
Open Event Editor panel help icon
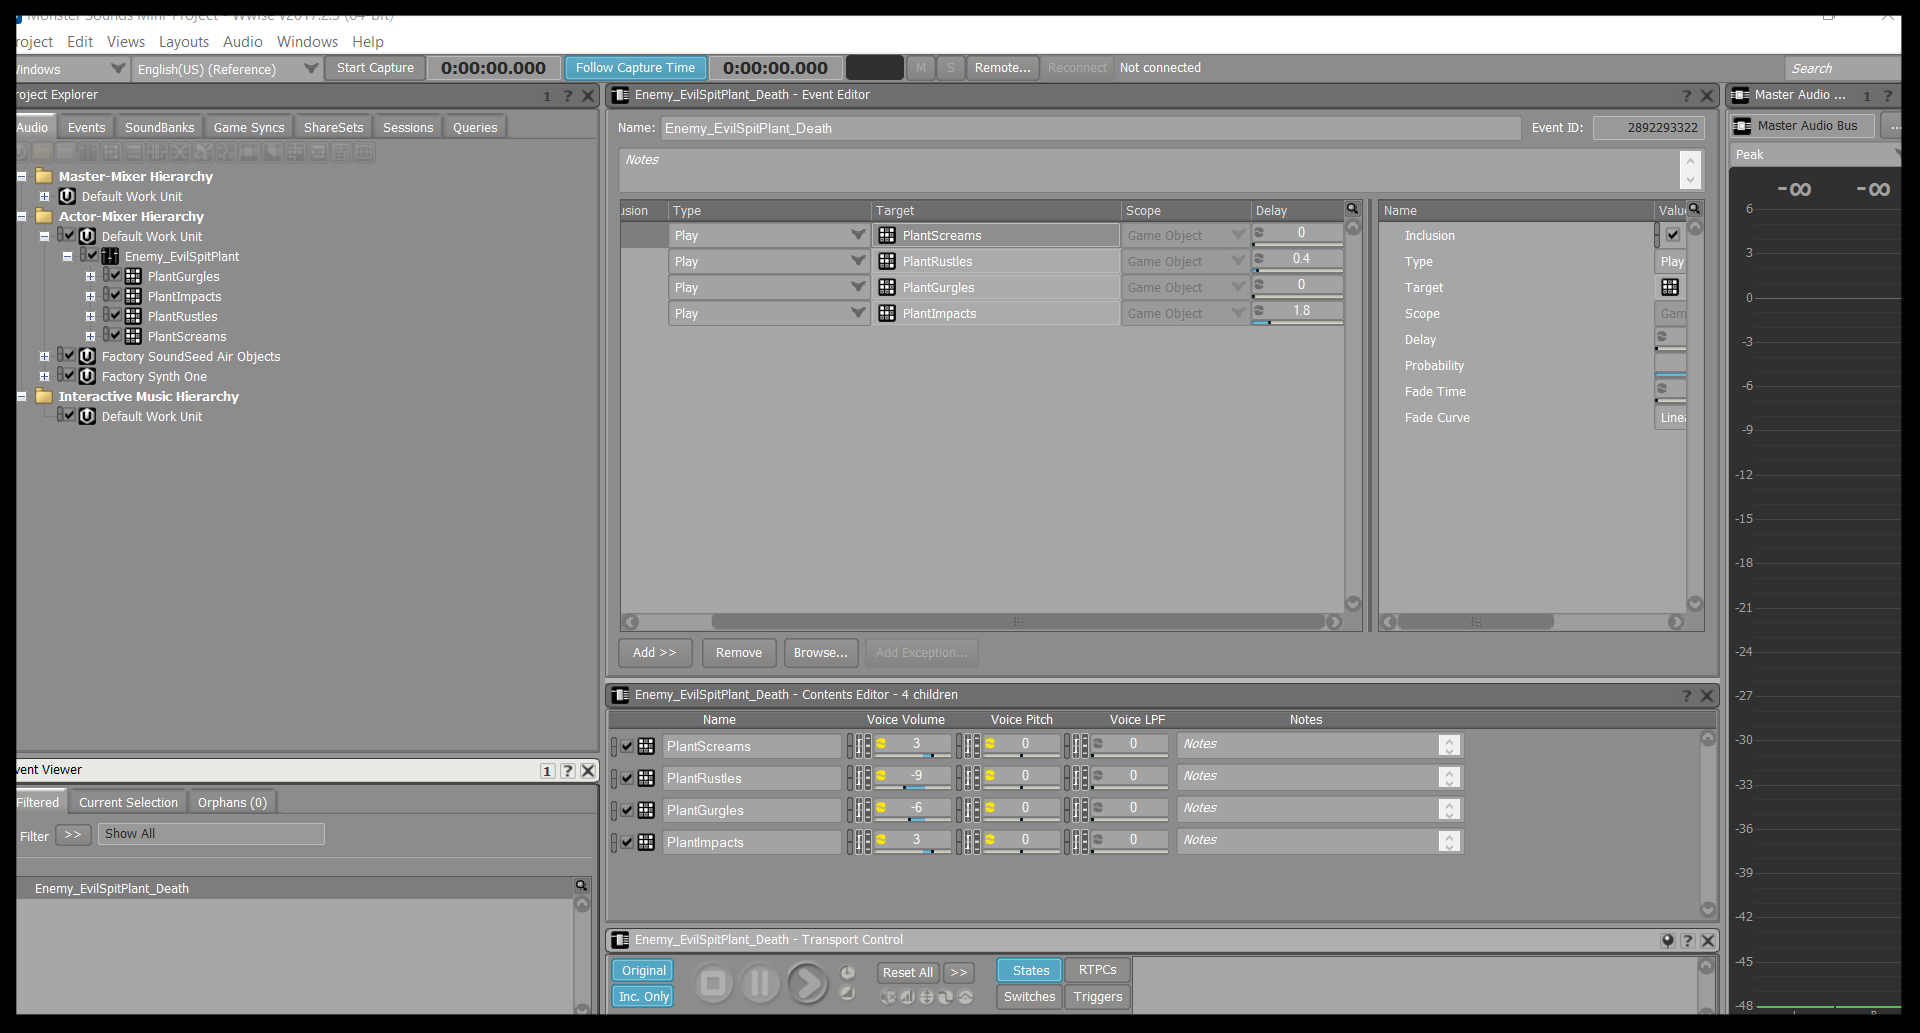point(1687,95)
